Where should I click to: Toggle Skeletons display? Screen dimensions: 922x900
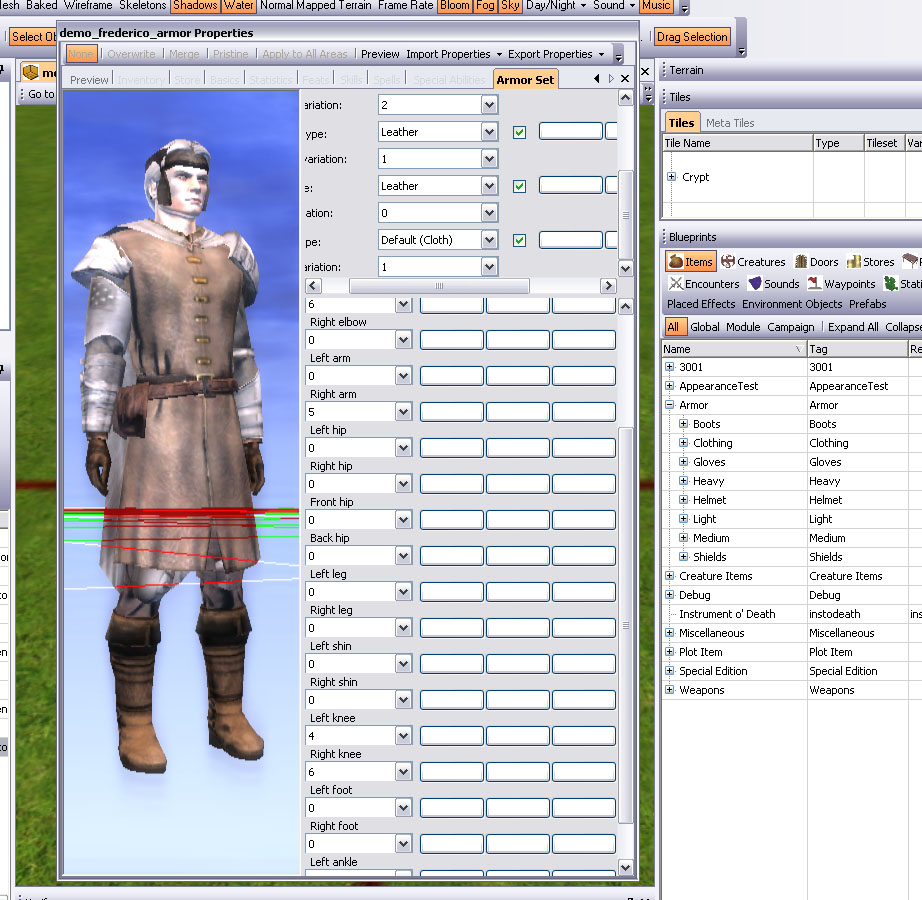pos(143,6)
